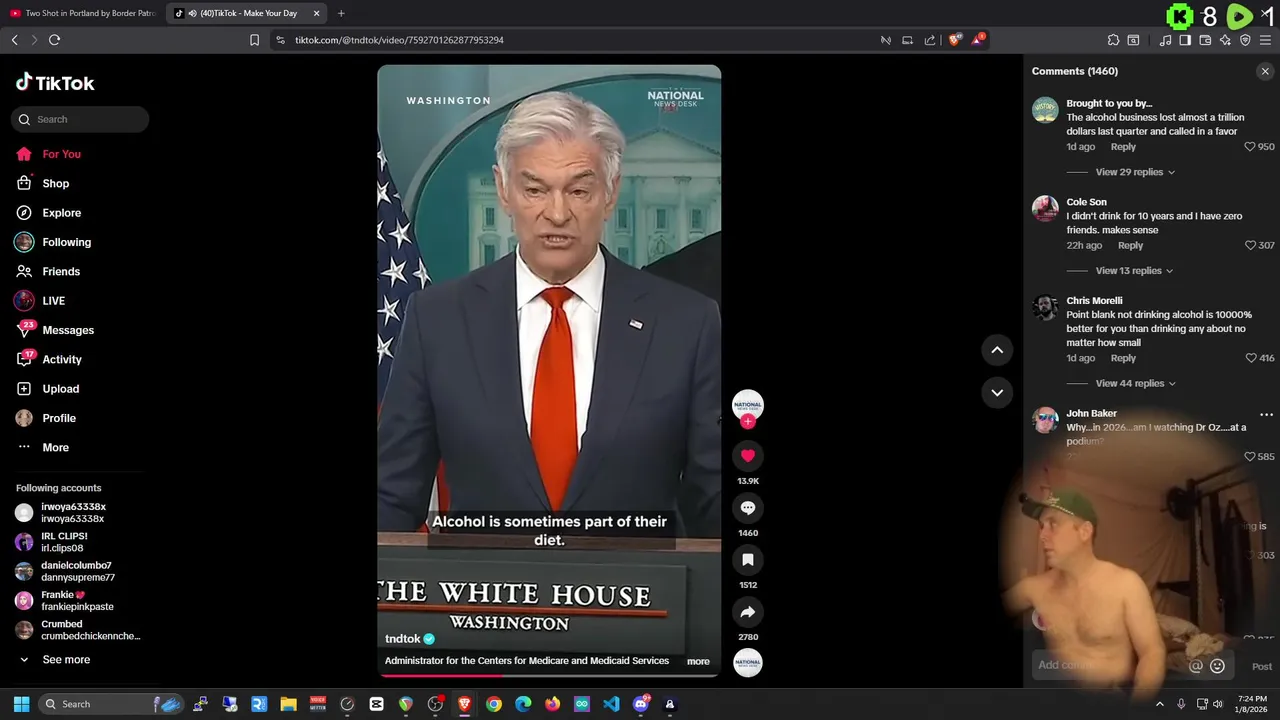Viewport: 1280px width, 720px height.
Task: Reply to Brought to you by comment
Action: coord(1123,147)
